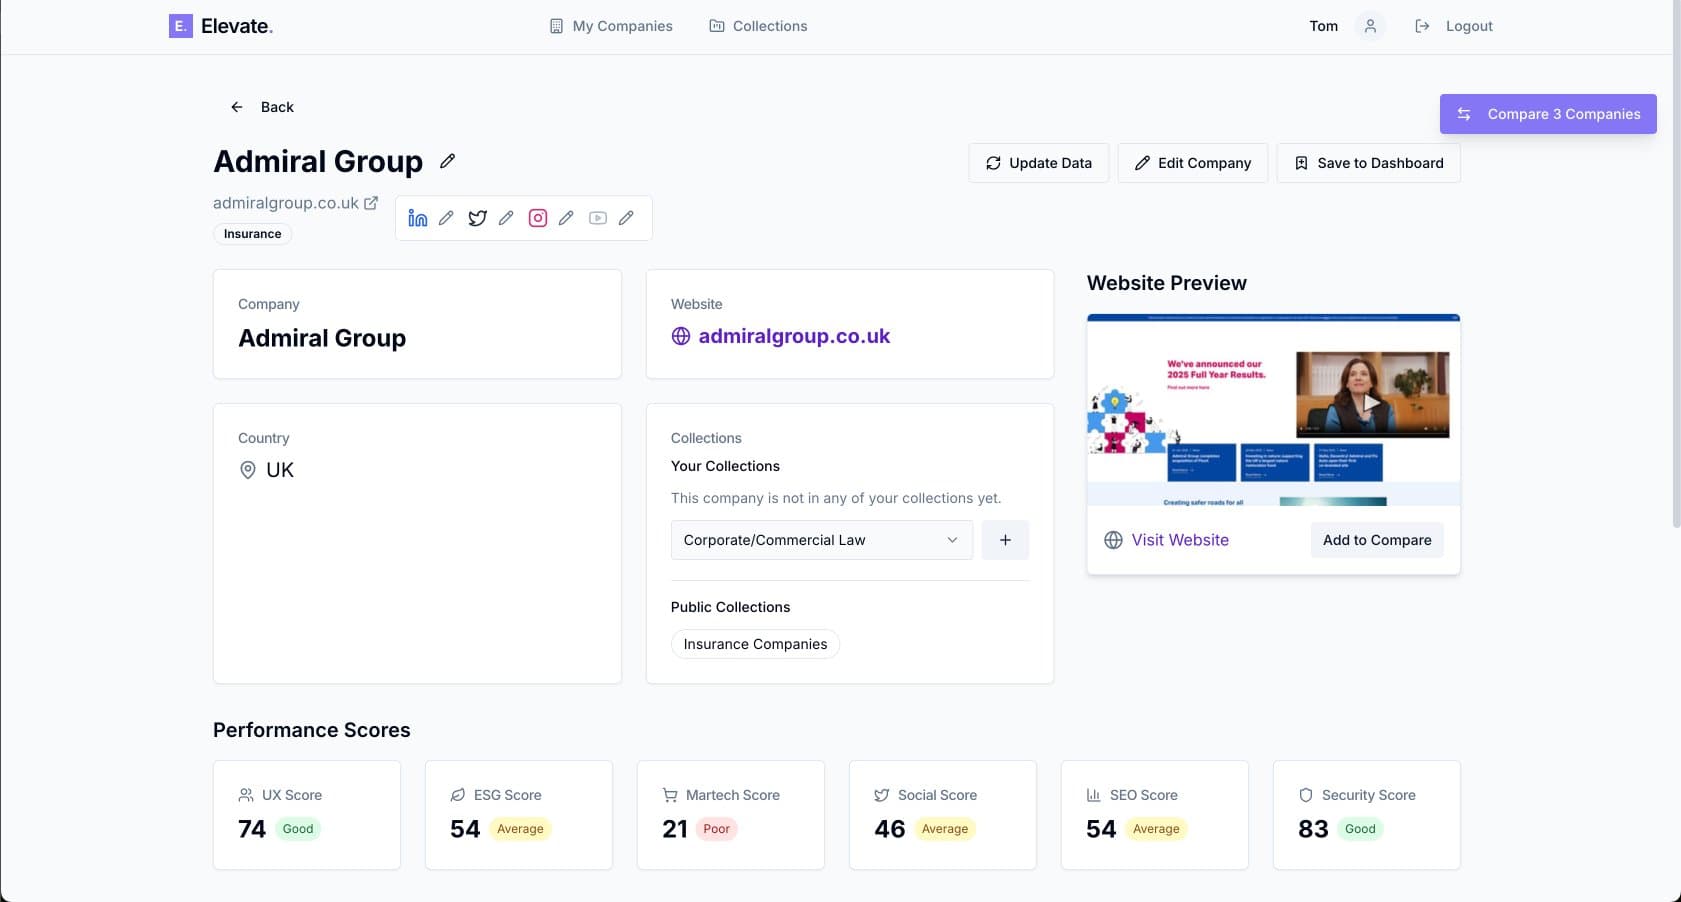Click the Security Score shield icon
The width and height of the screenshot is (1681, 902).
1306,795
